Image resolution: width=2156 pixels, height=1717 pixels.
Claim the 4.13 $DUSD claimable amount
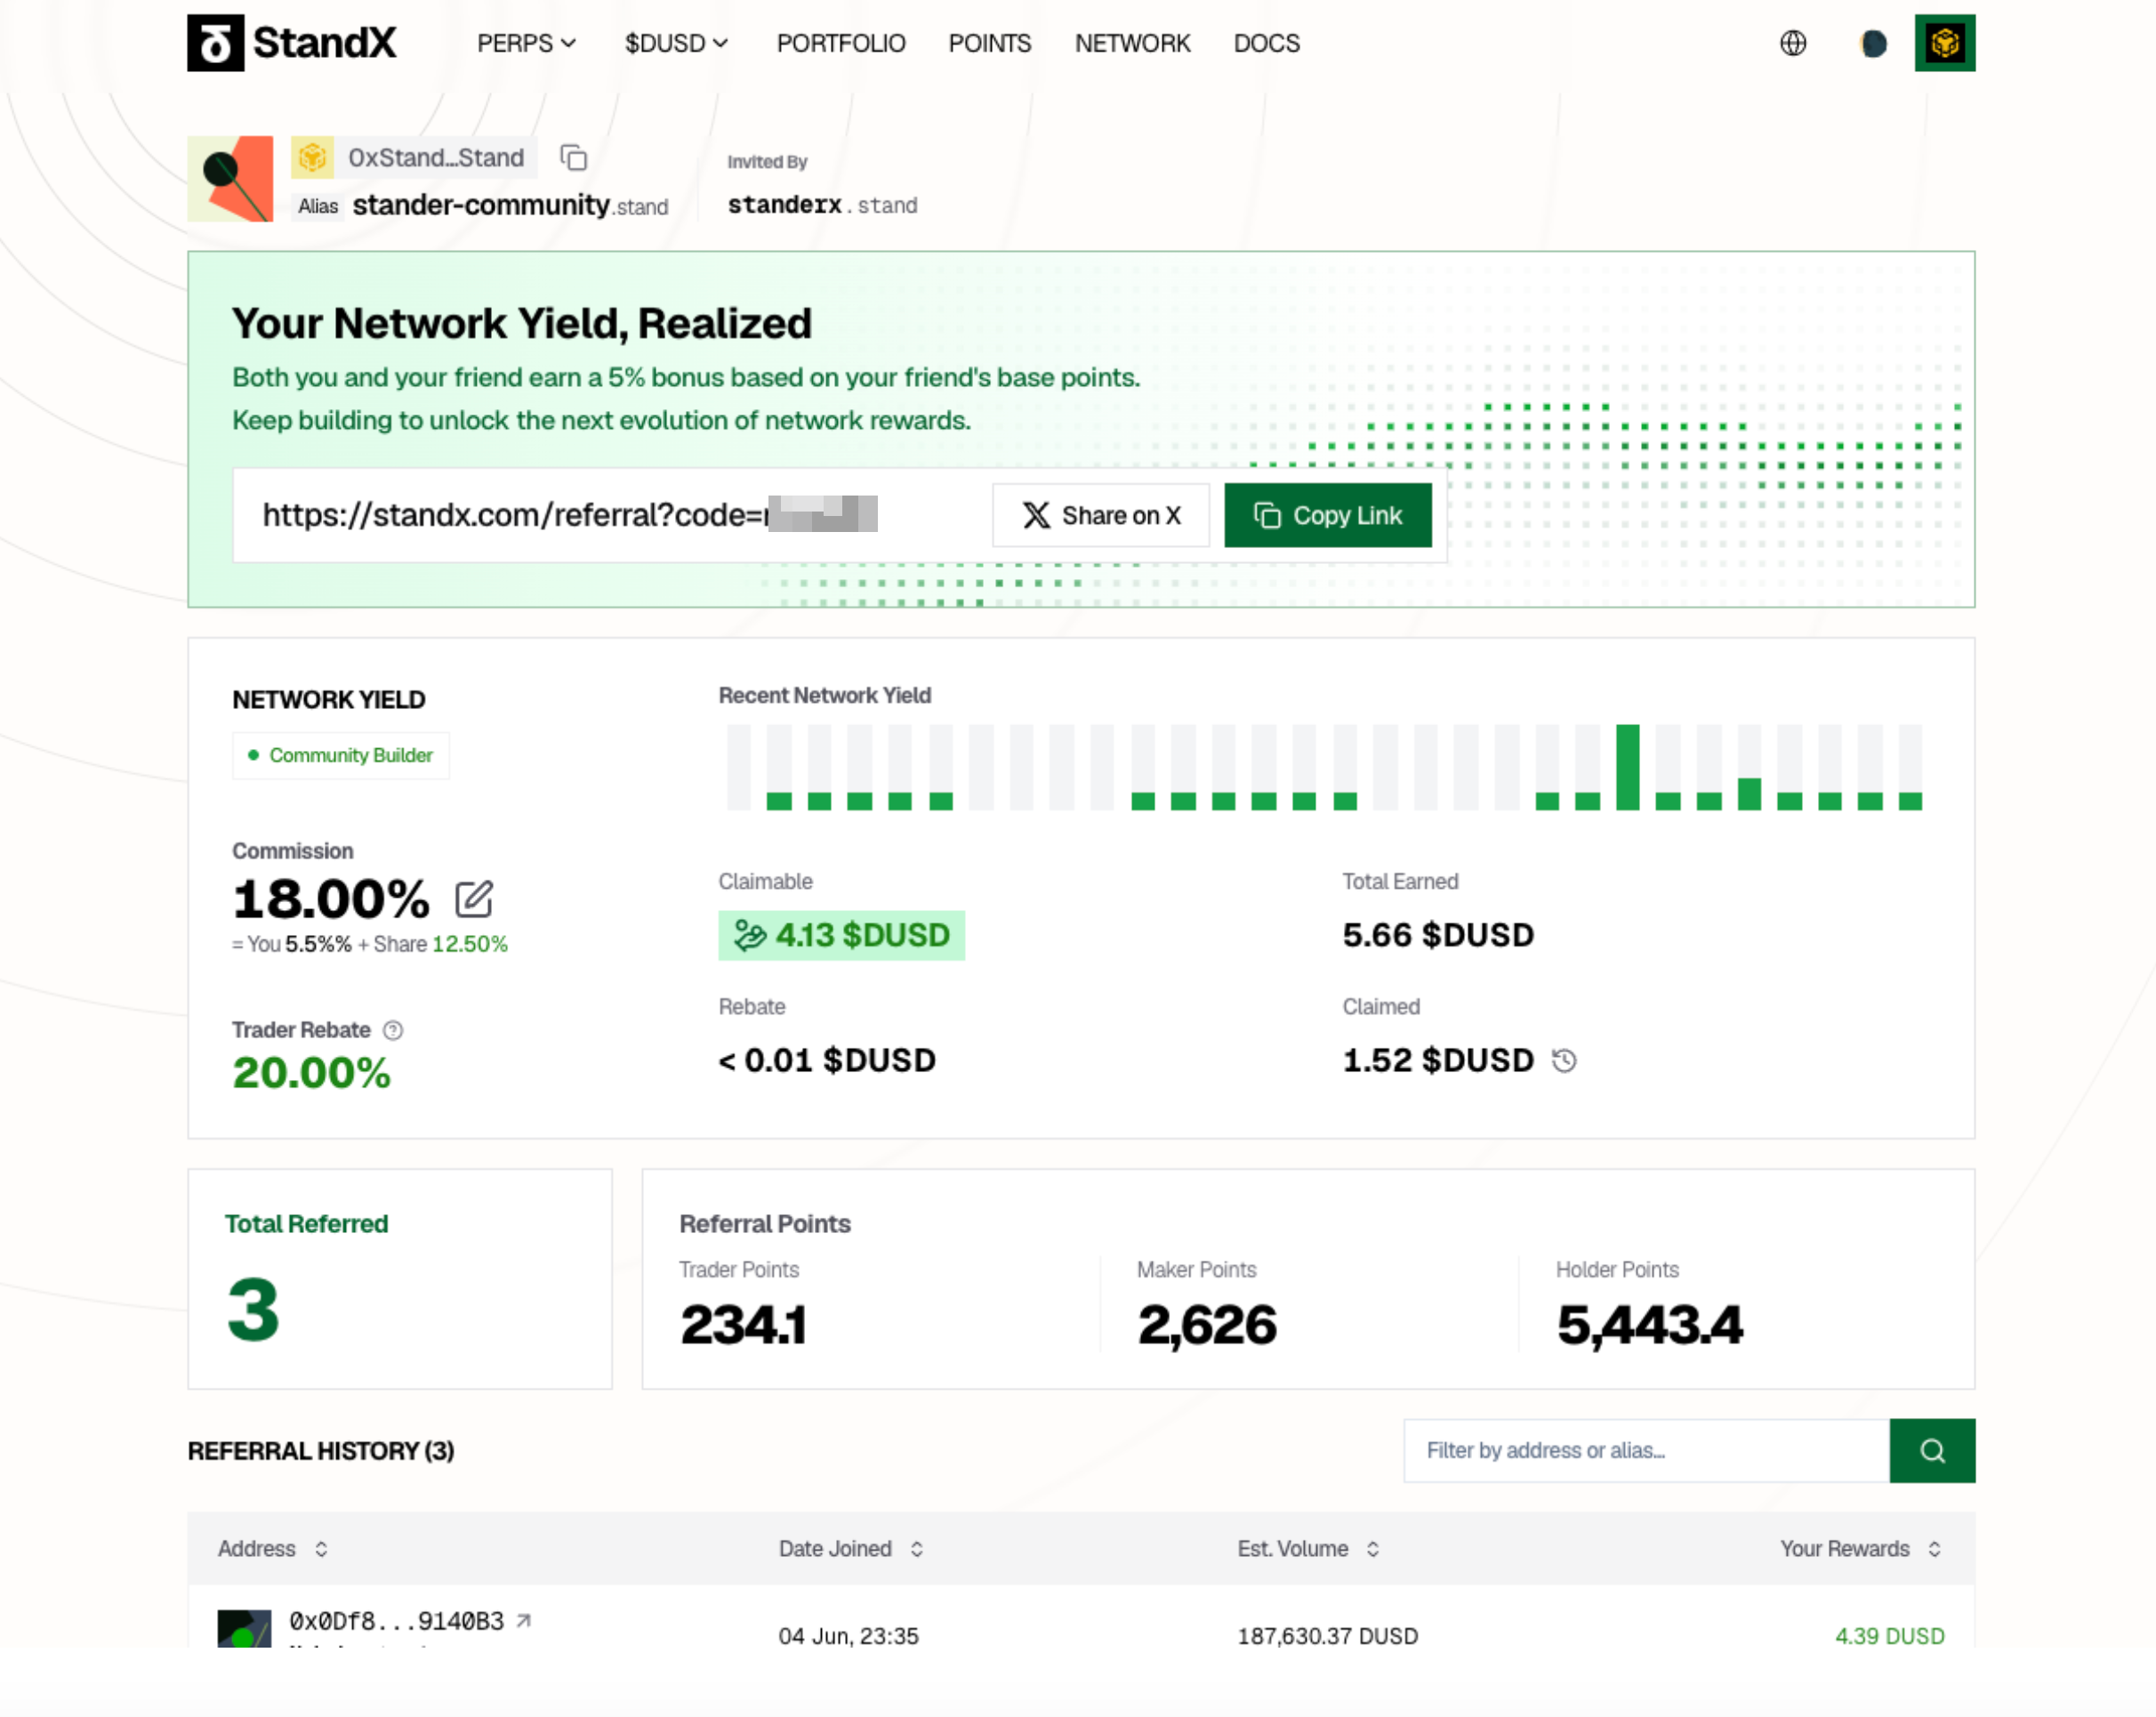pyautogui.click(x=841, y=935)
